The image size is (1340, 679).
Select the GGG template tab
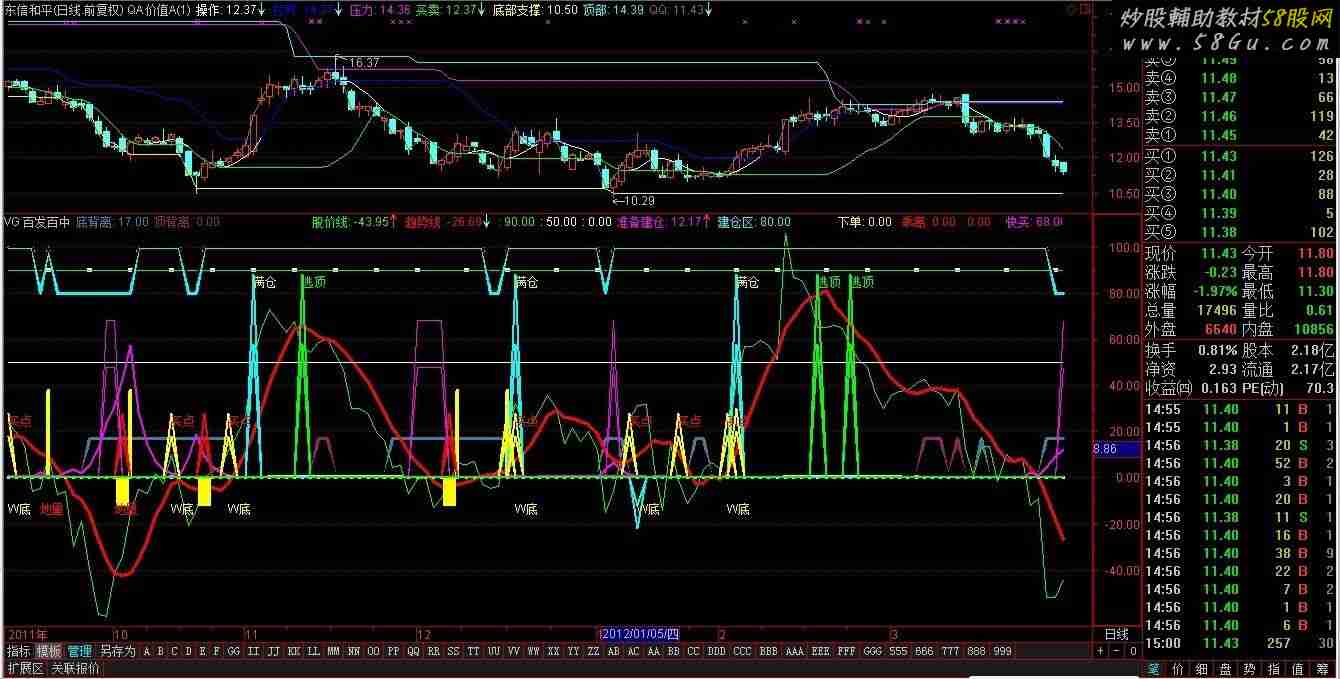click(873, 651)
